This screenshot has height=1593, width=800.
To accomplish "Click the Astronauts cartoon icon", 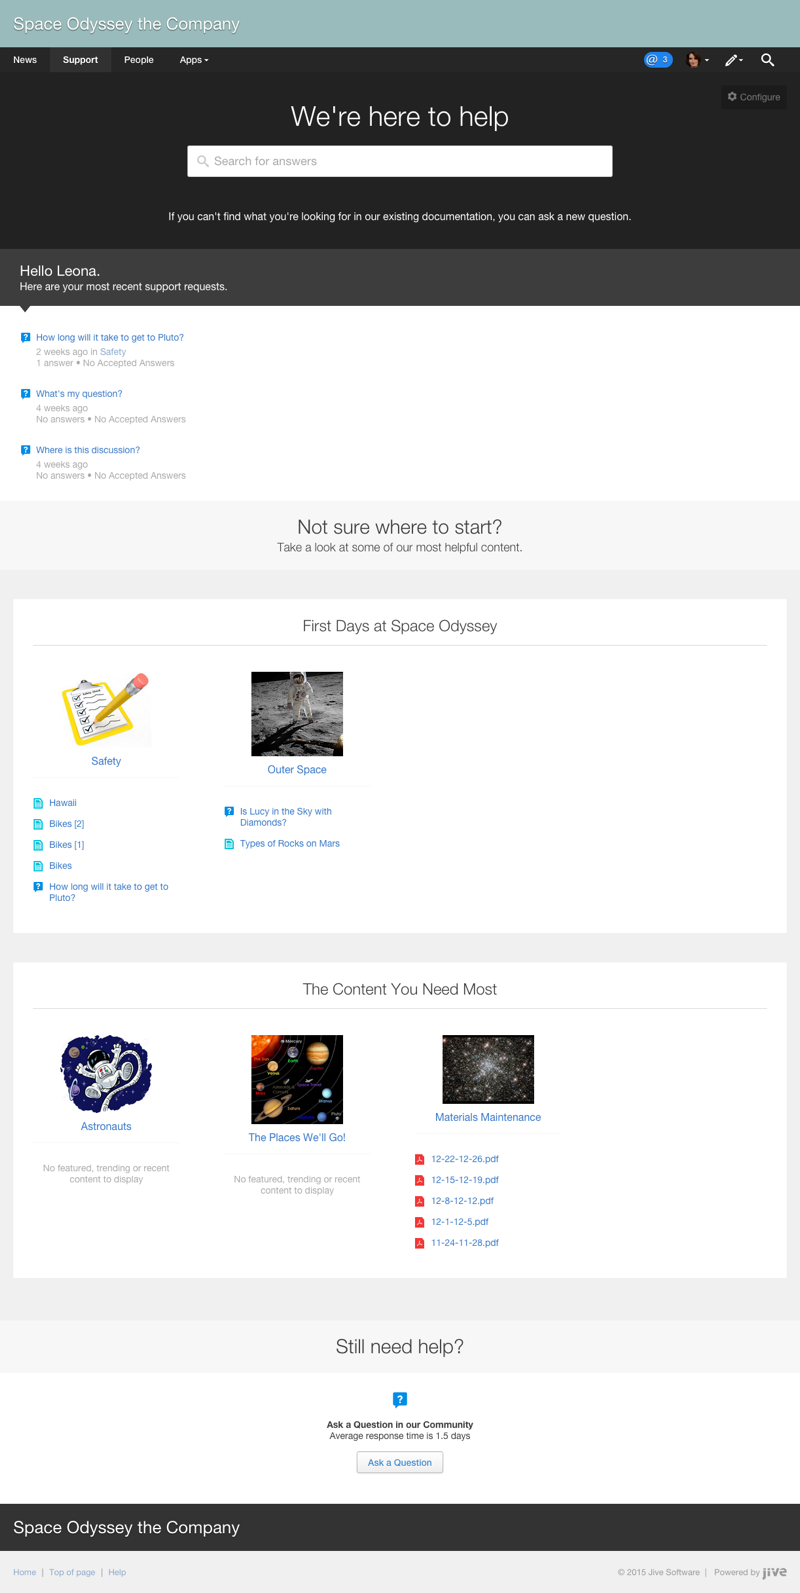I will 106,1073.
